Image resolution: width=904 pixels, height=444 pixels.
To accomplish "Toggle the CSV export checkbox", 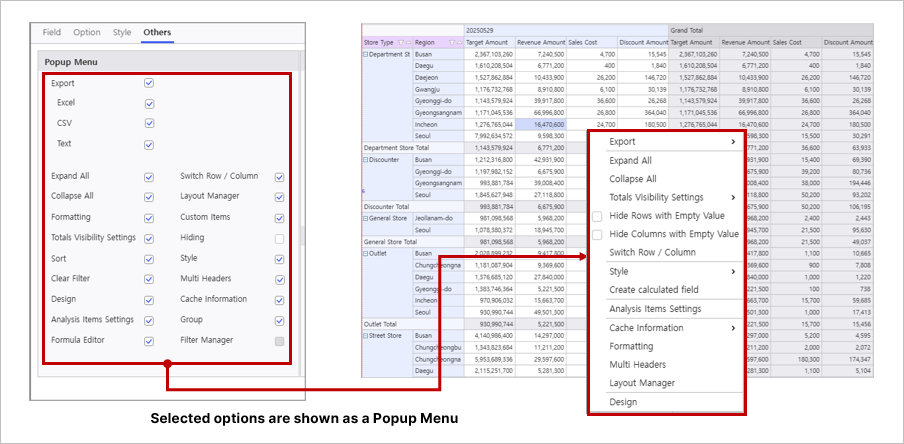I will coord(149,123).
